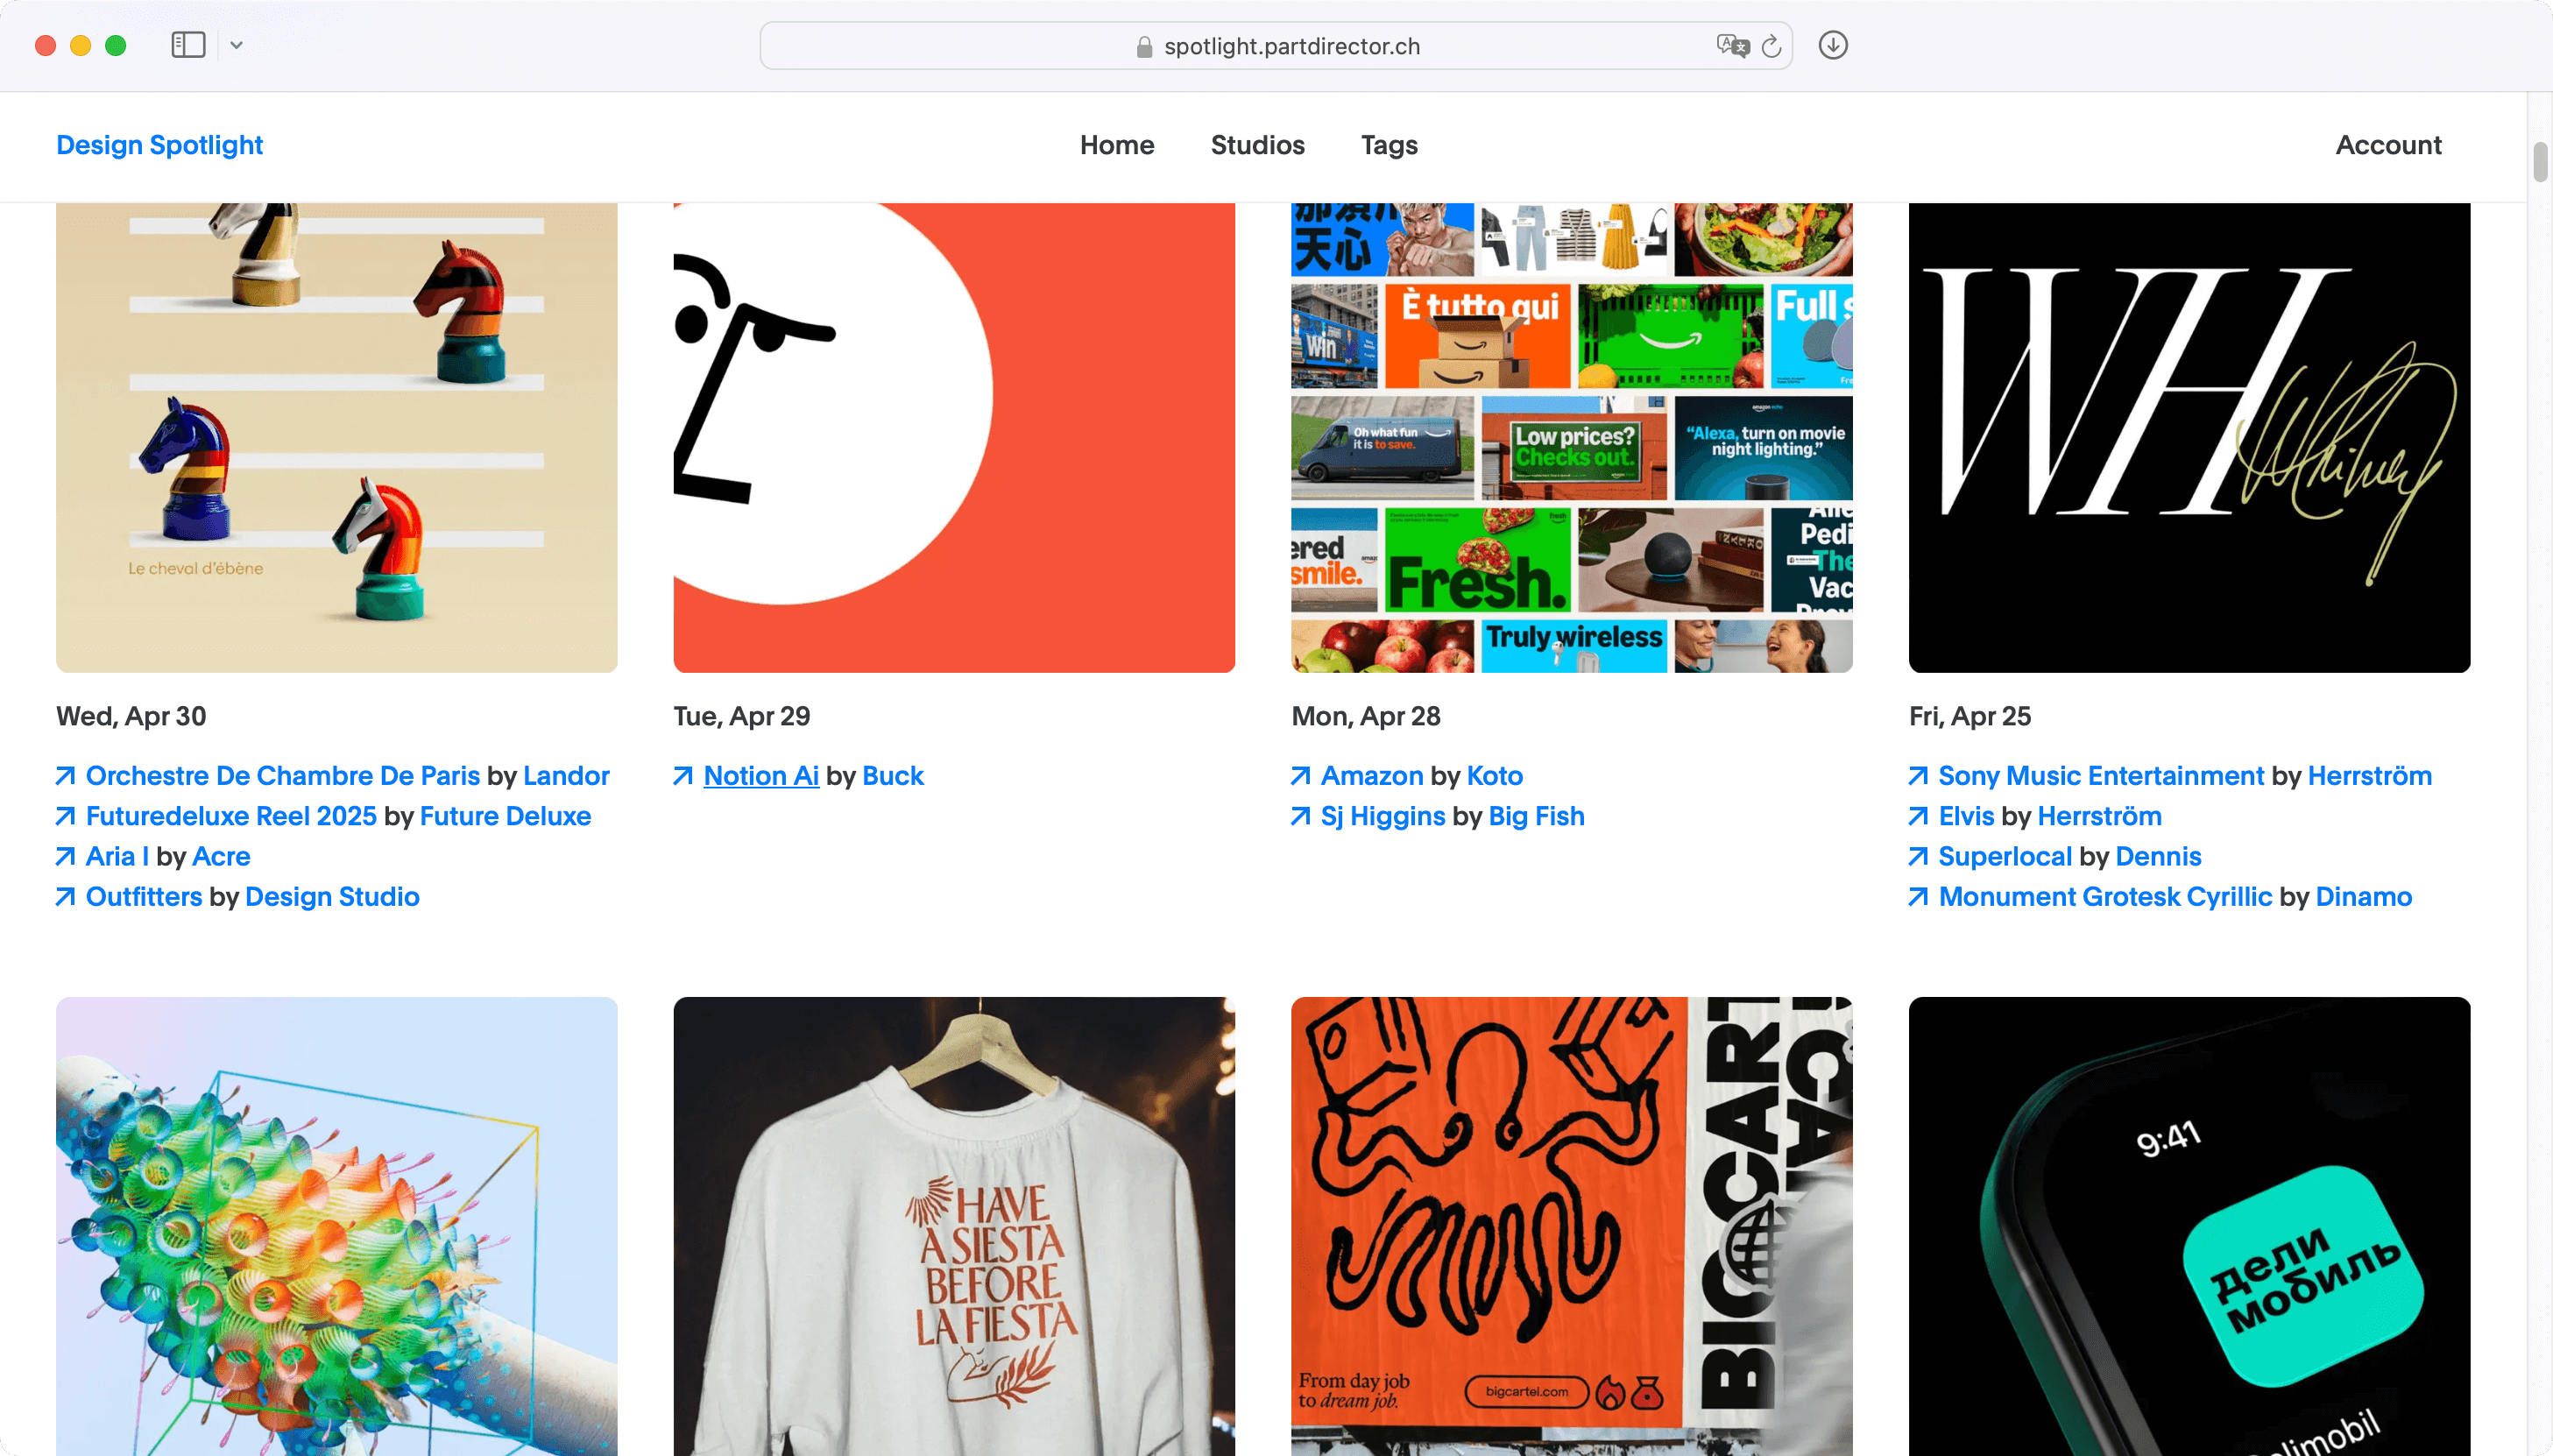Click arrow icon beside Sony Music Entertainment
The height and width of the screenshot is (1456, 2553).
1919,776
